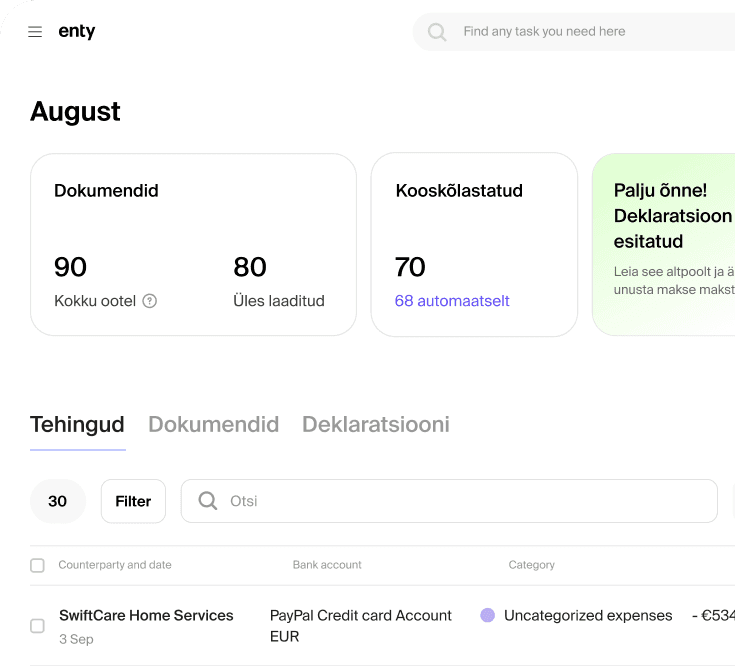The image size is (735, 666).
Task: Click the 30 count pill
Action: click(x=58, y=501)
